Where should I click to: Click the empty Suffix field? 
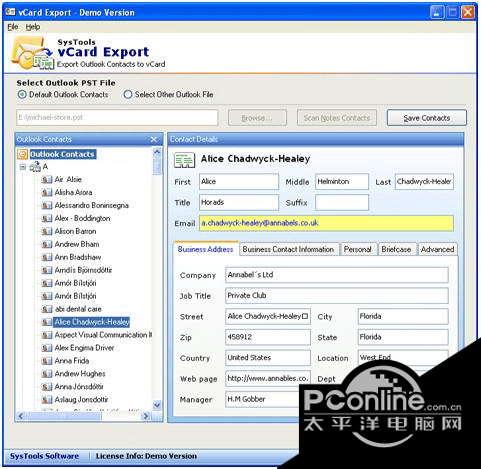pos(342,202)
